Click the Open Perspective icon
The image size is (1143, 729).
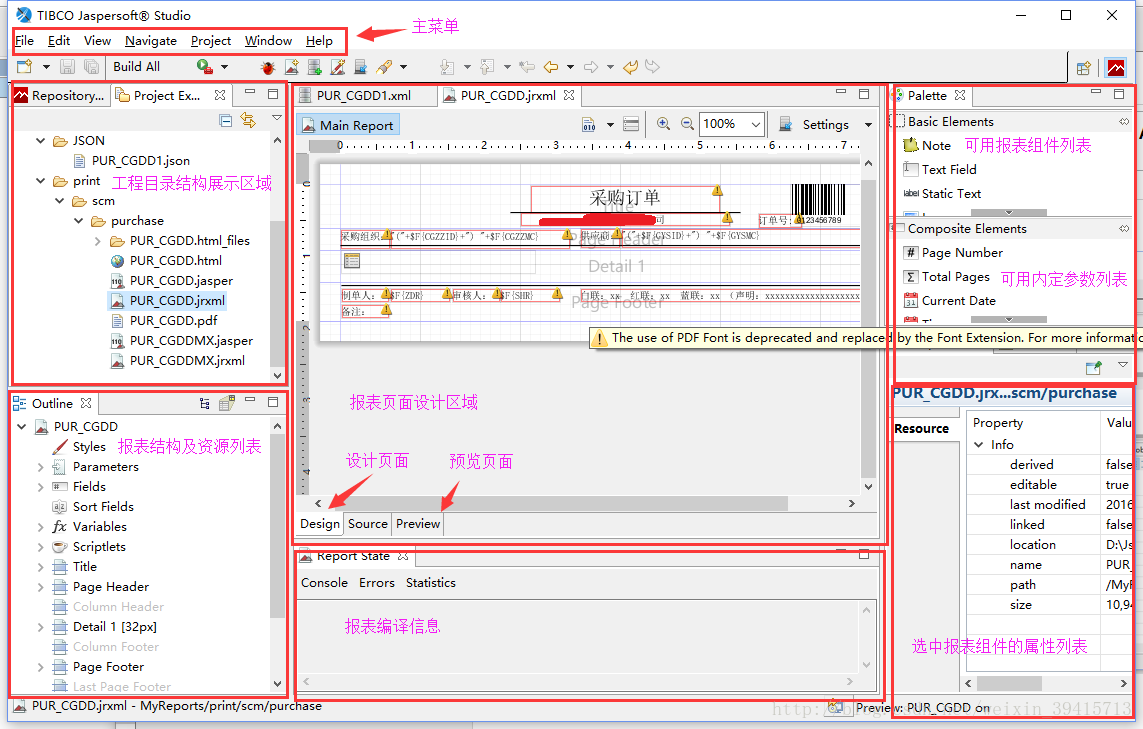pyautogui.click(x=1084, y=68)
